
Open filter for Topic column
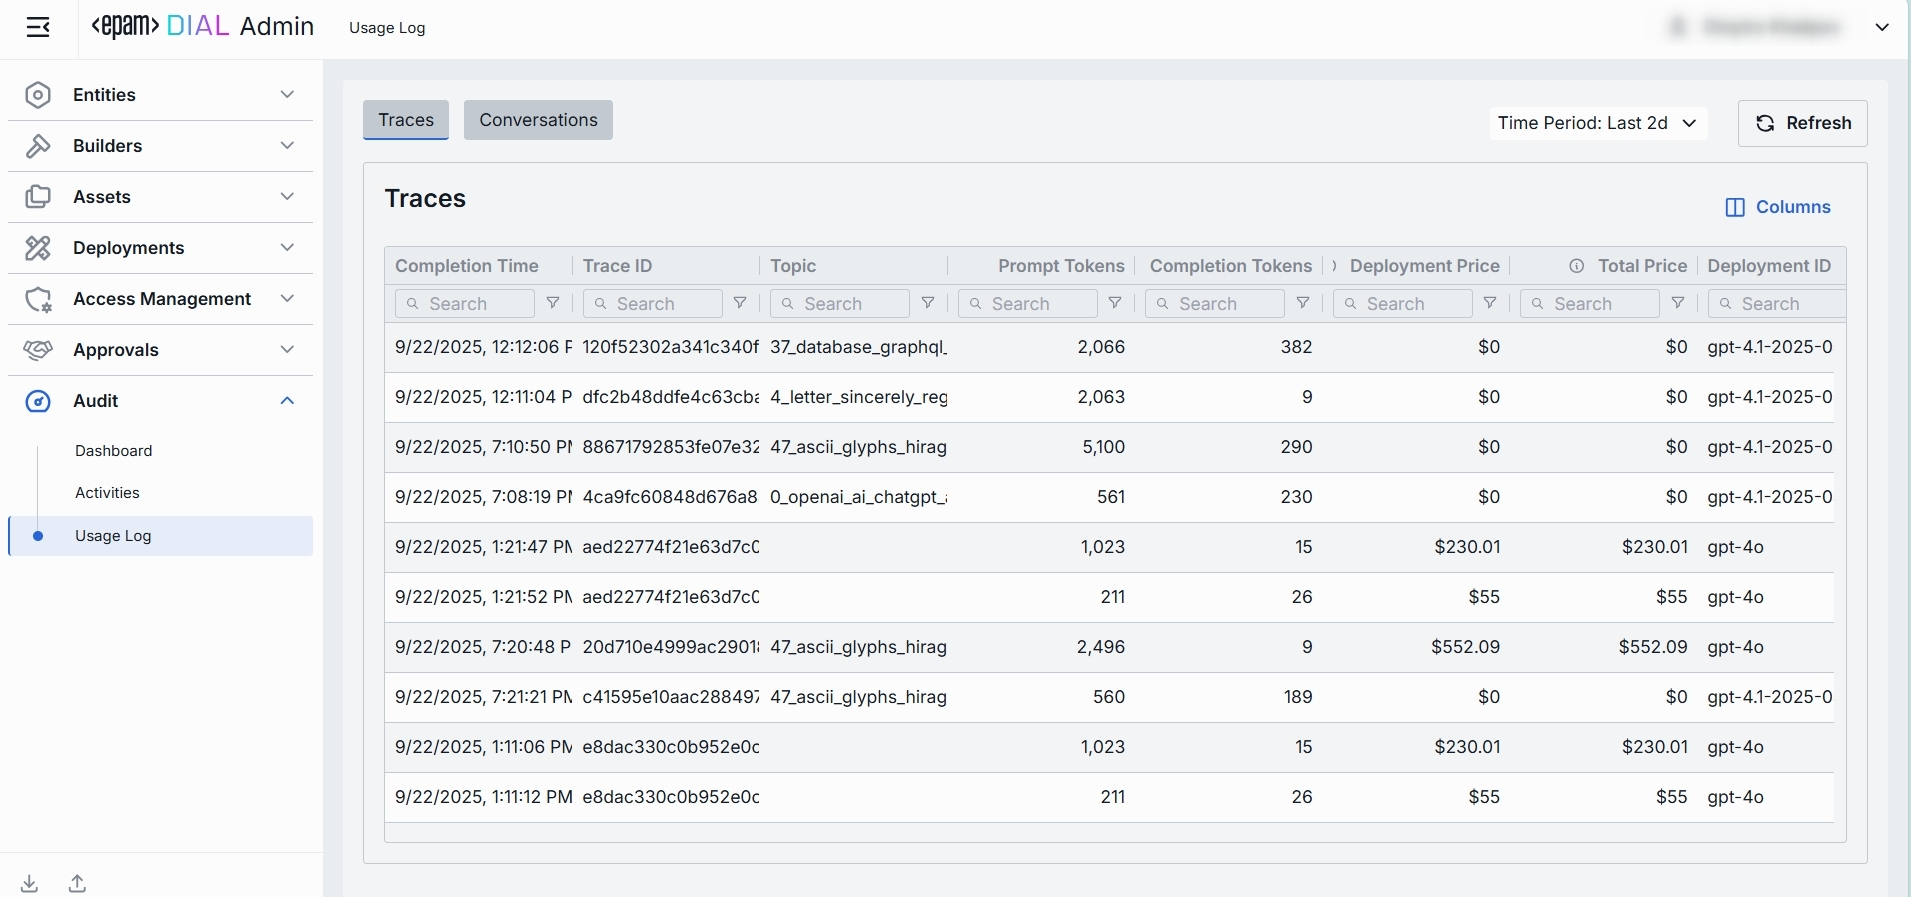click(928, 303)
